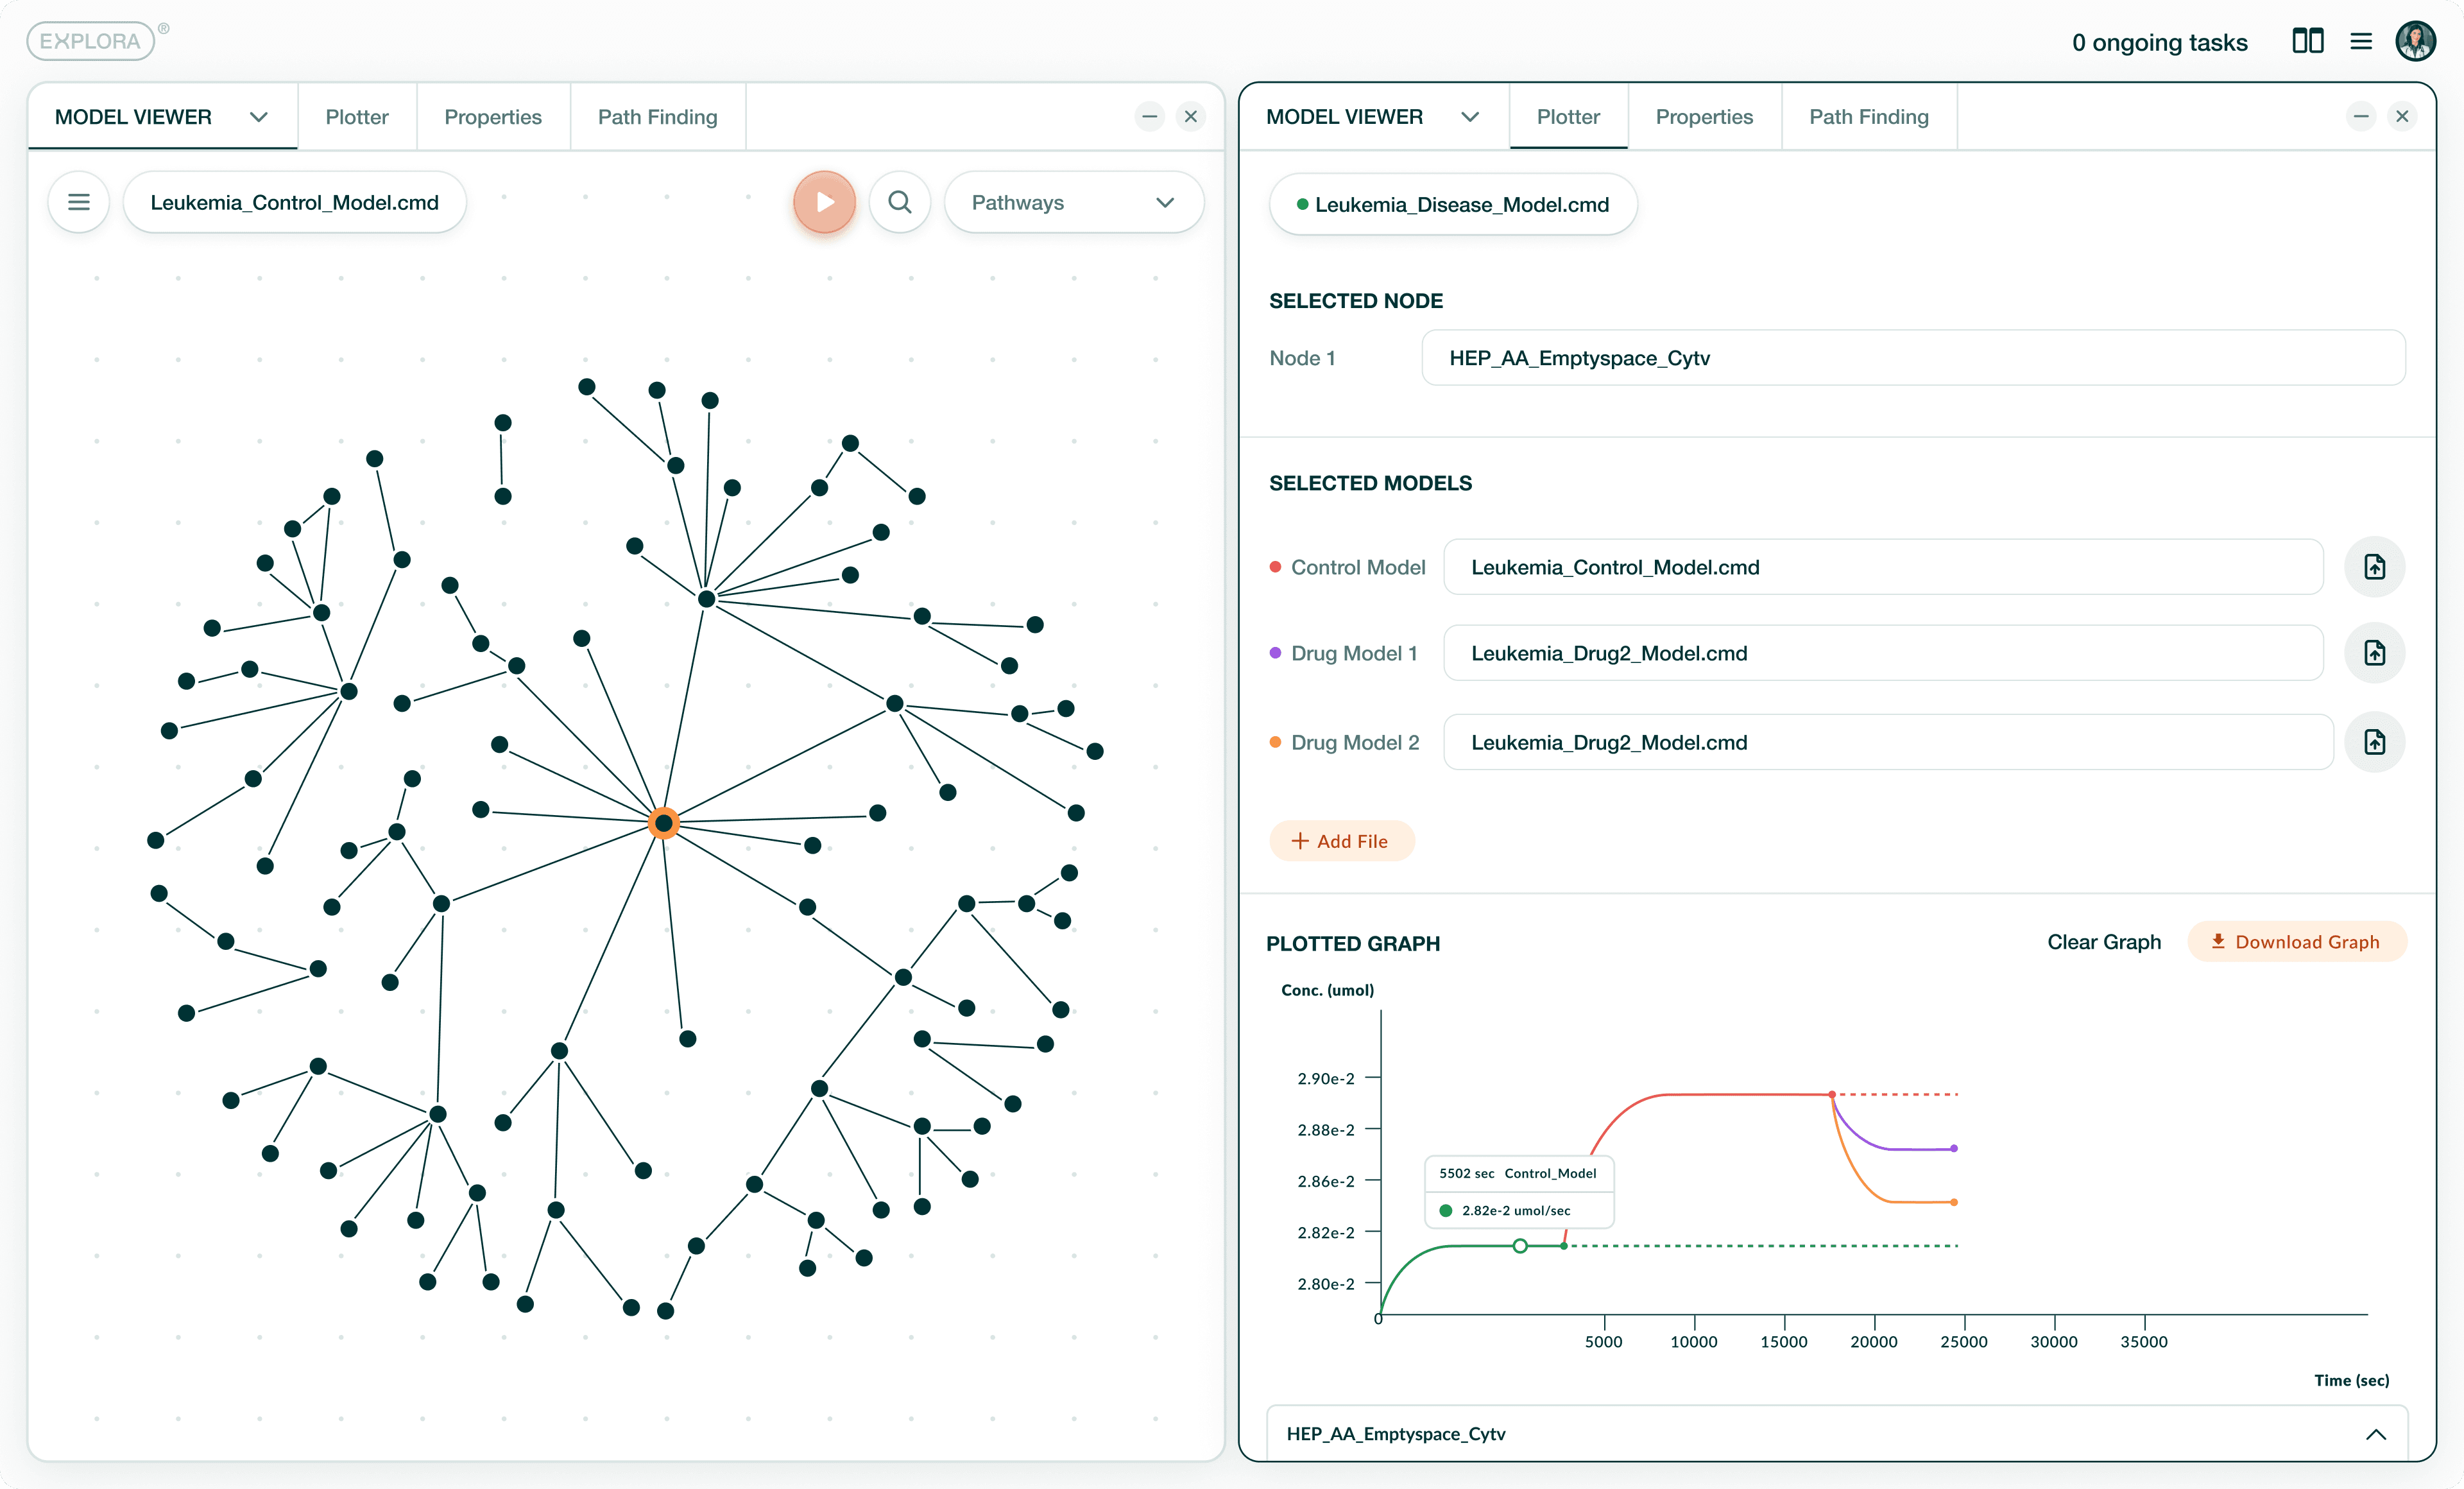Open the search magnifier in model viewer
This screenshot has width=2464, height=1489.
coord(900,202)
